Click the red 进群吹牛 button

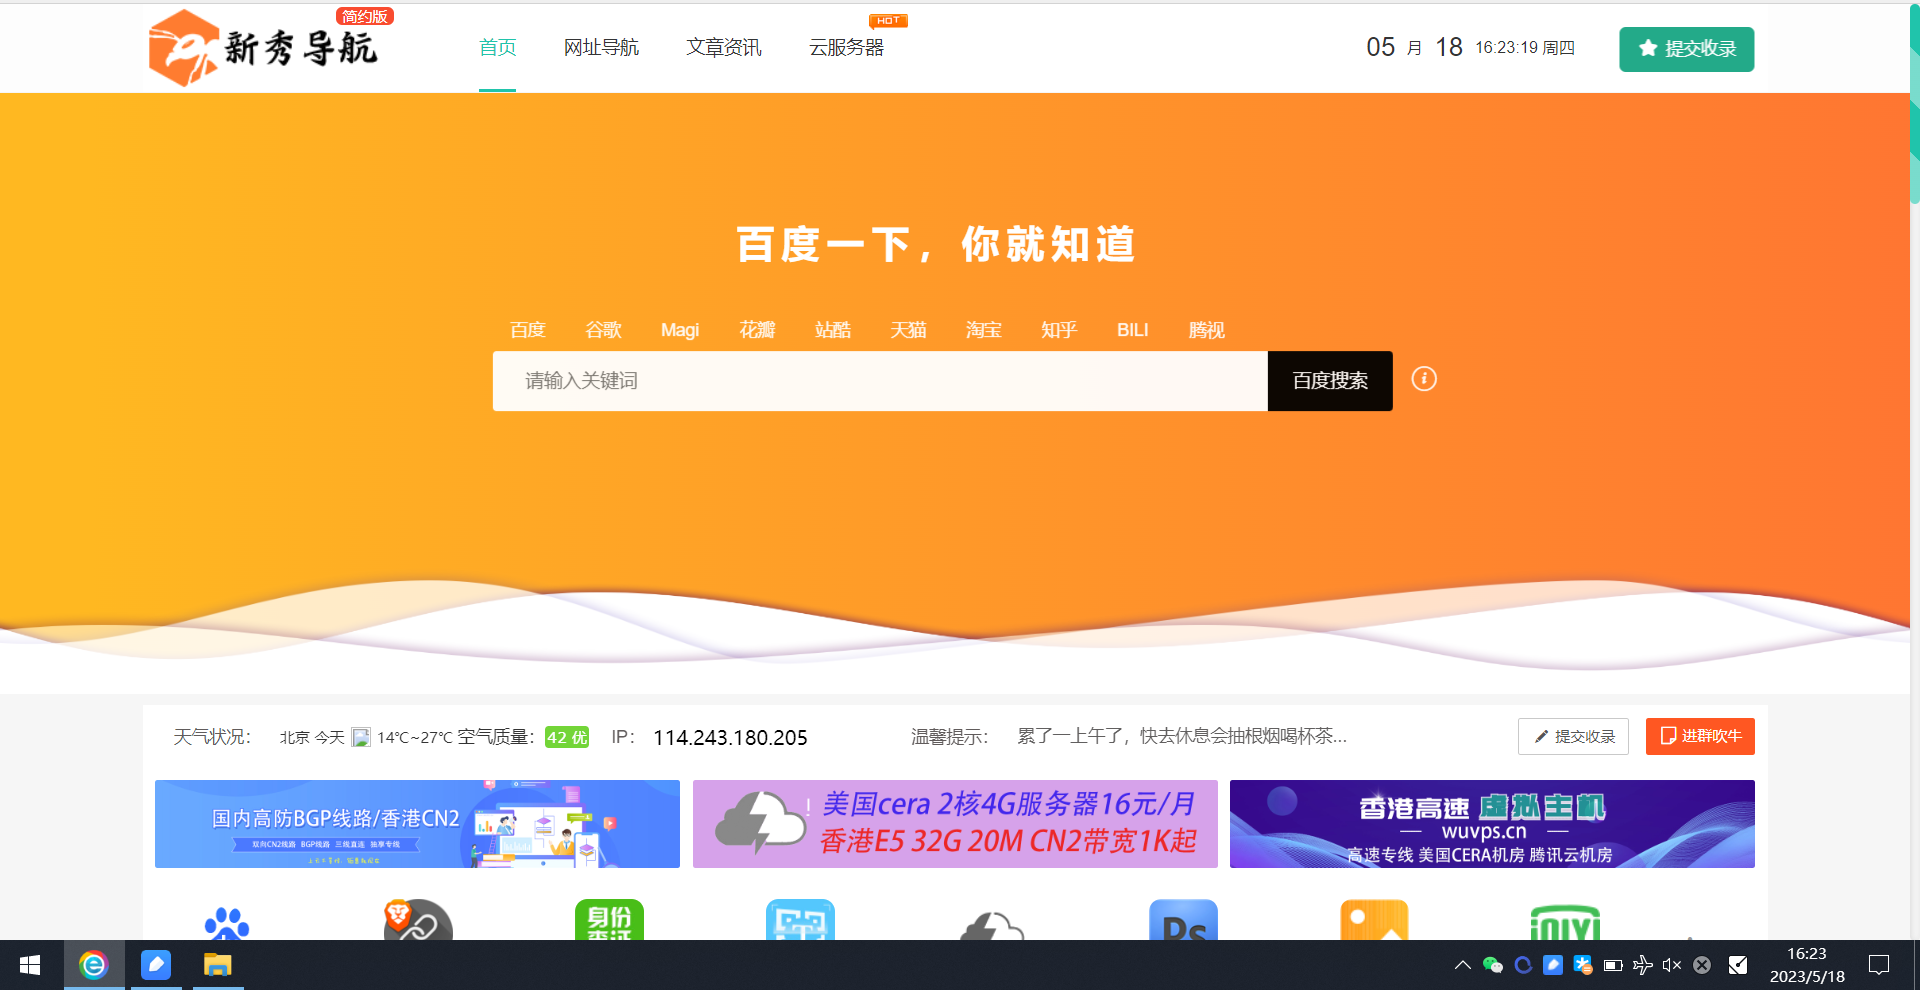coord(1700,737)
